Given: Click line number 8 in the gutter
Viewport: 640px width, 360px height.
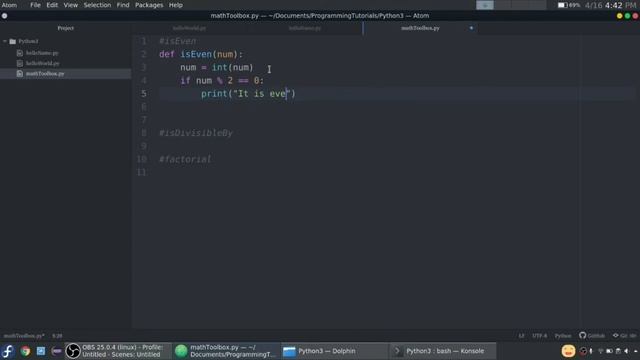Looking at the screenshot, I should (x=144, y=133).
